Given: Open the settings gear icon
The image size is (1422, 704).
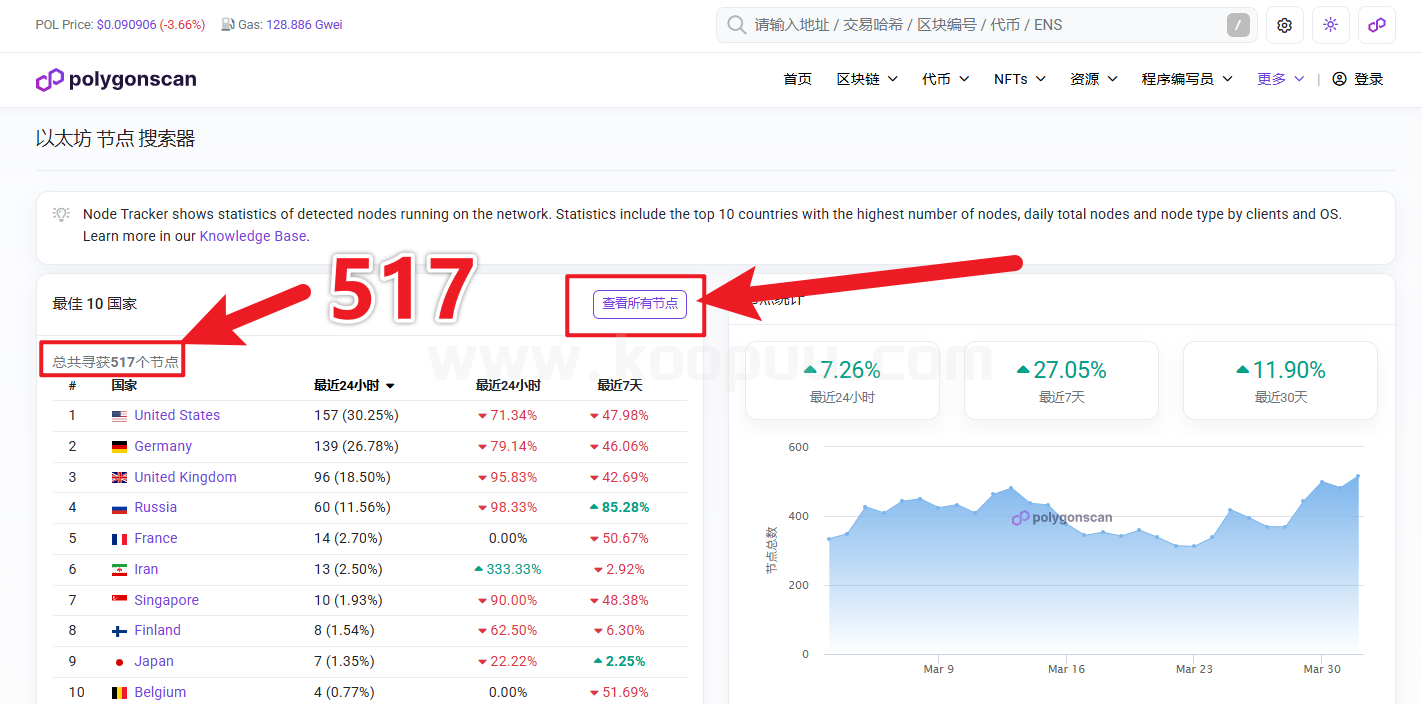Looking at the screenshot, I should (x=1285, y=25).
